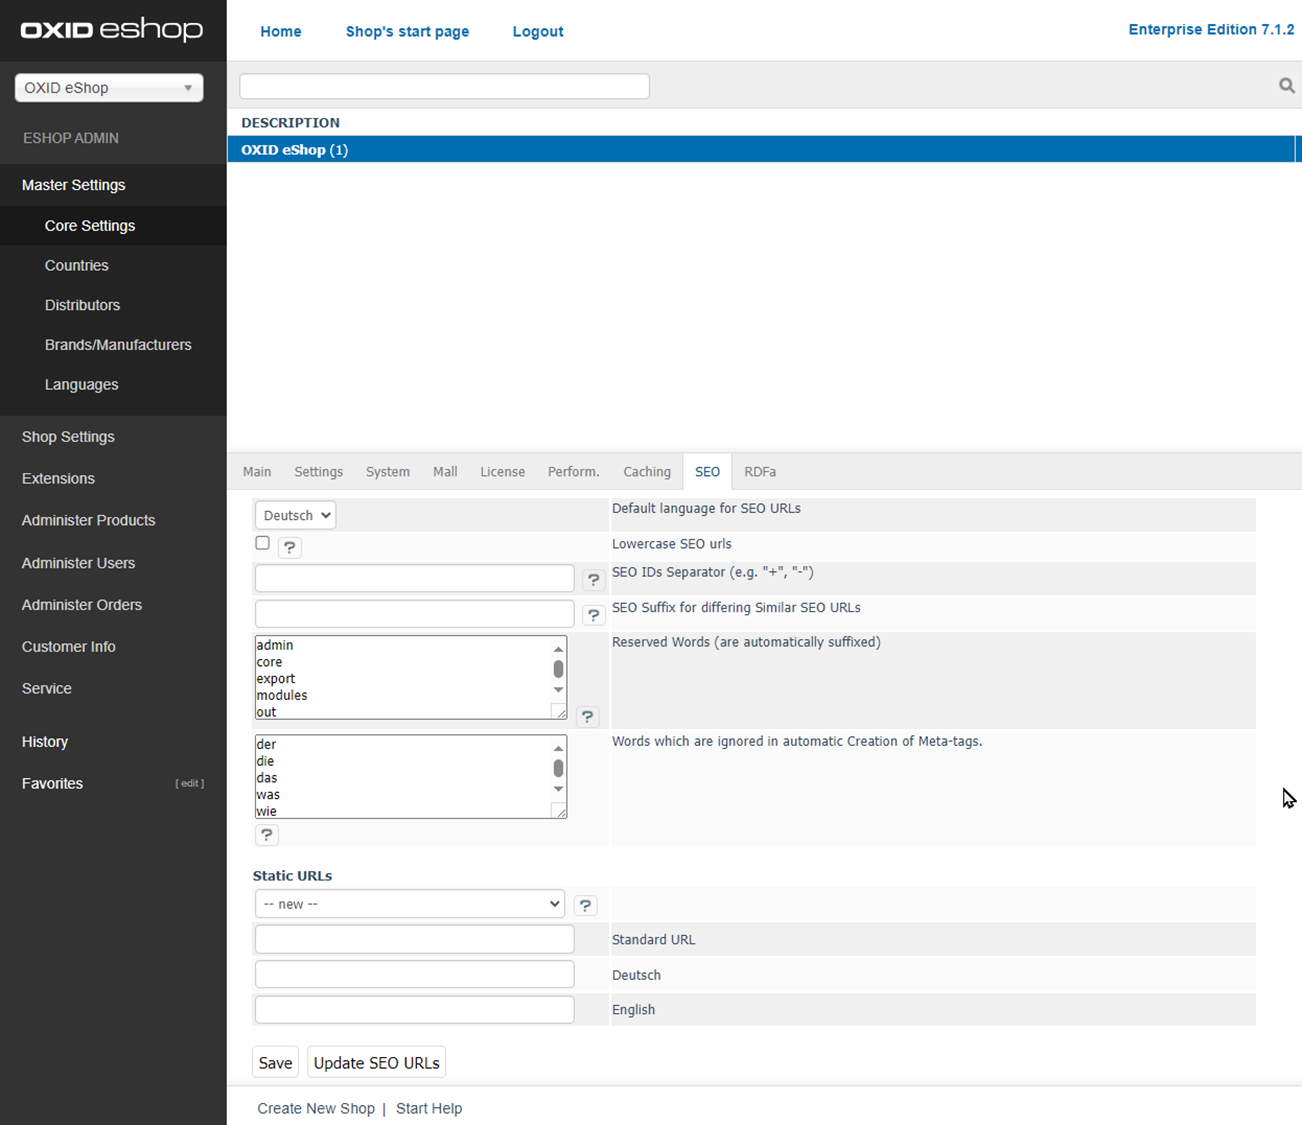The width and height of the screenshot is (1302, 1125).
Task: Click the Reserved Words list scrollbar
Action: 558,669
